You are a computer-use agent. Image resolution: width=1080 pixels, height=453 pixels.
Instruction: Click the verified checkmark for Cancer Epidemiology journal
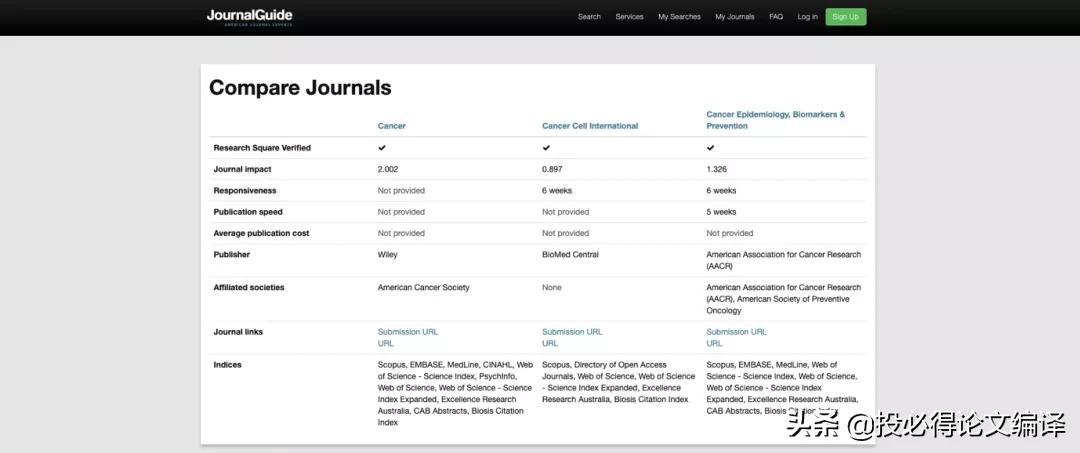(710, 147)
